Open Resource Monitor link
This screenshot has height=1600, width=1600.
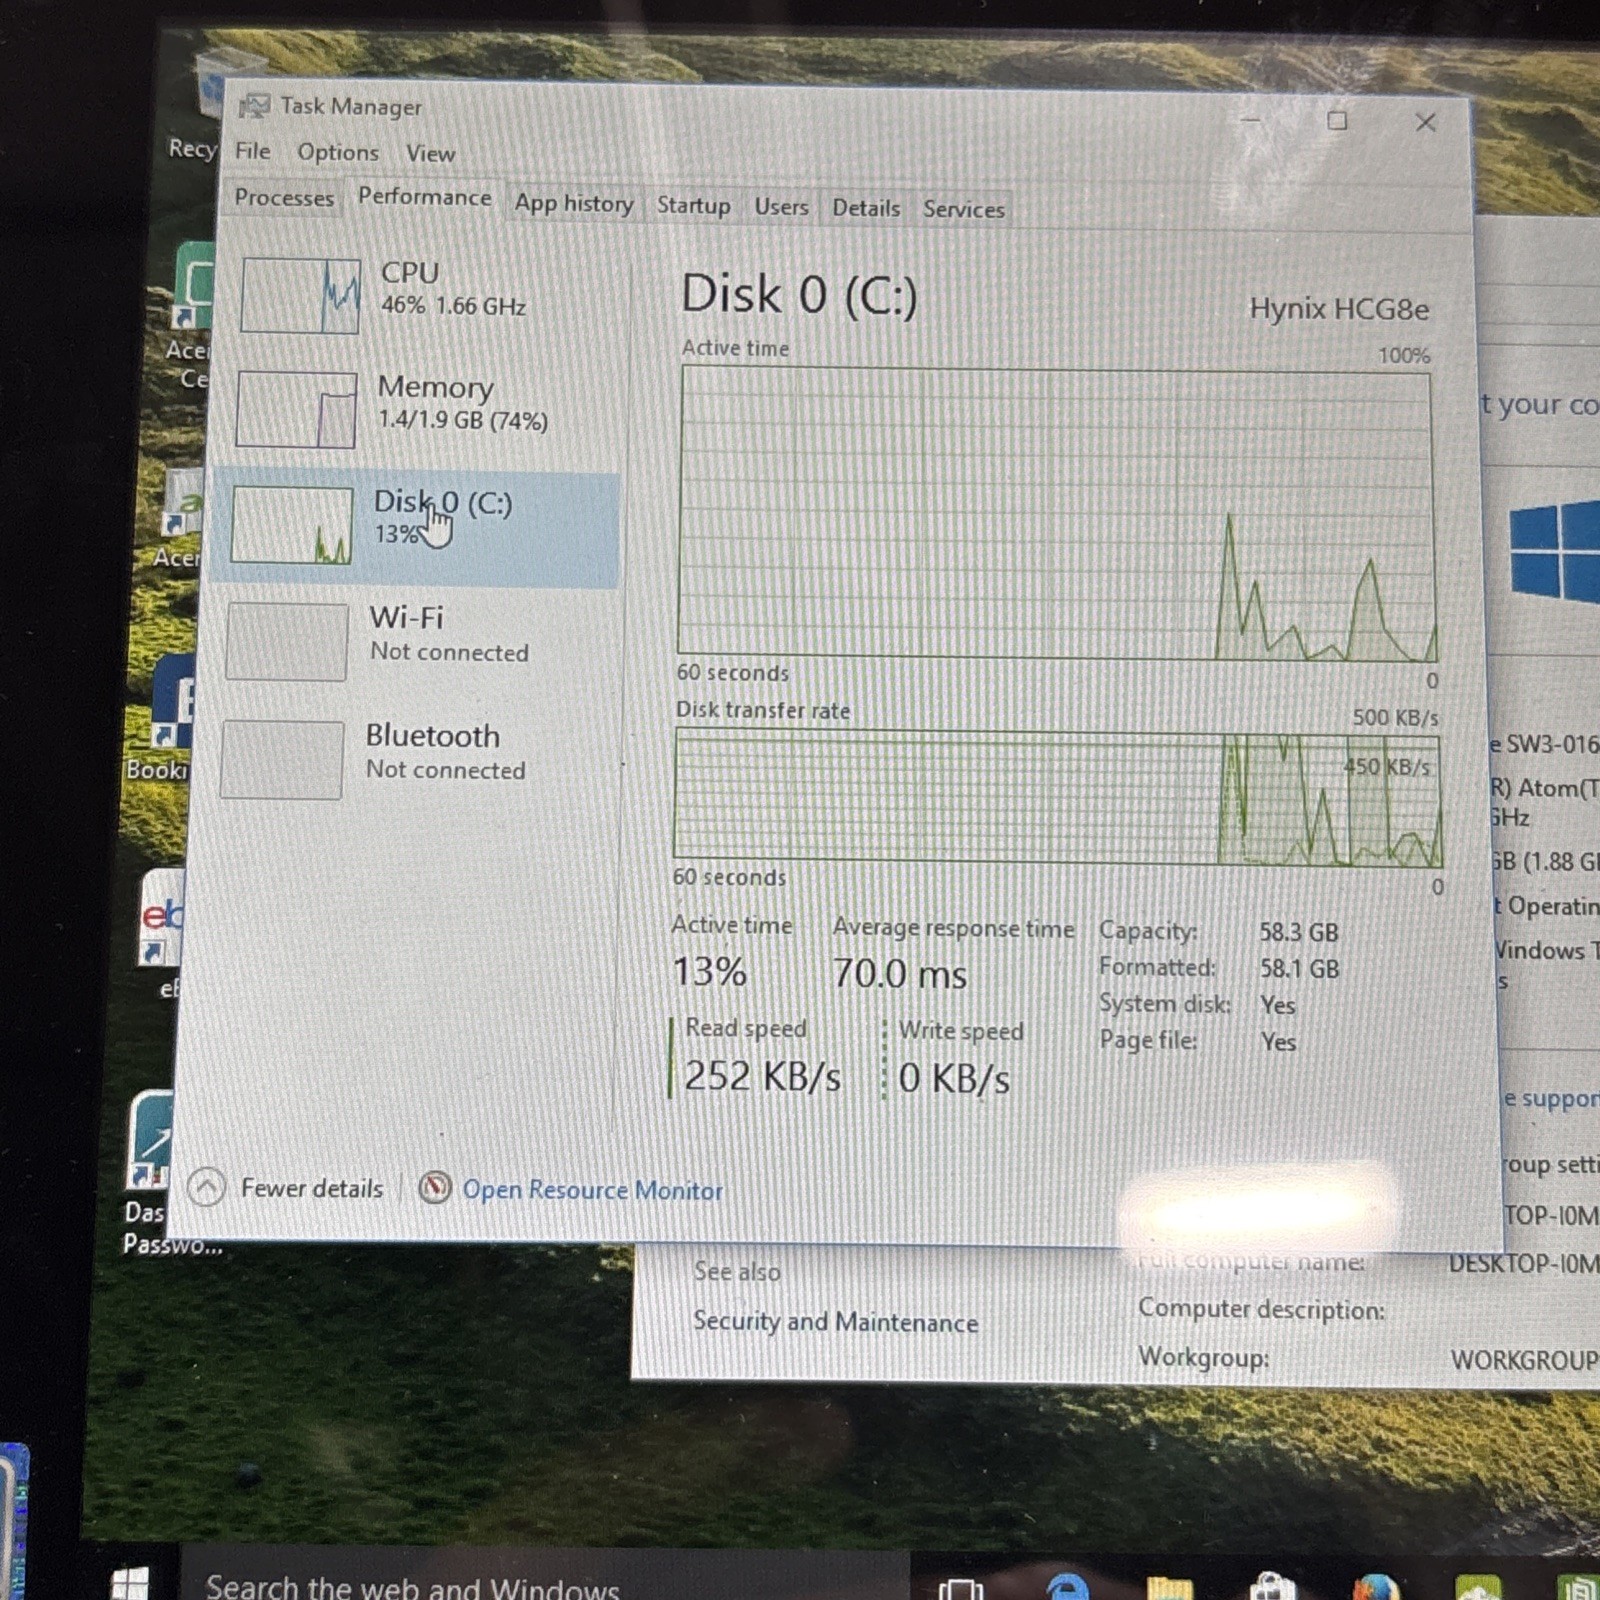click(x=592, y=1190)
